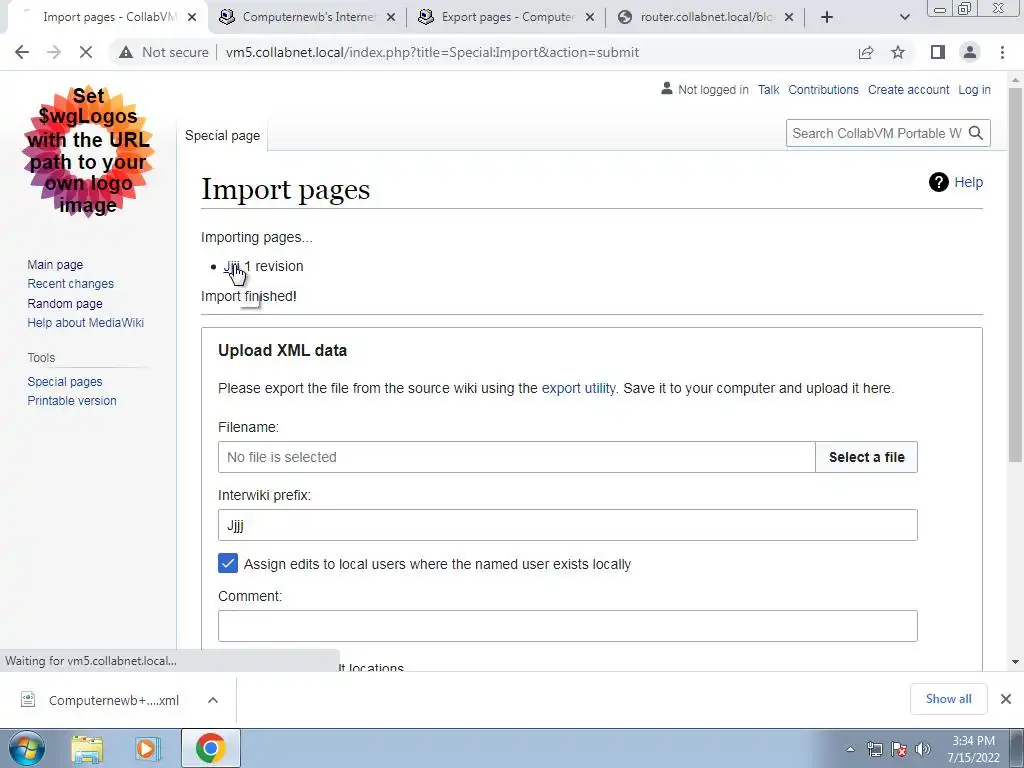Open Recent changes in sidebar
1024x768 pixels.
[x=71, y=283]
